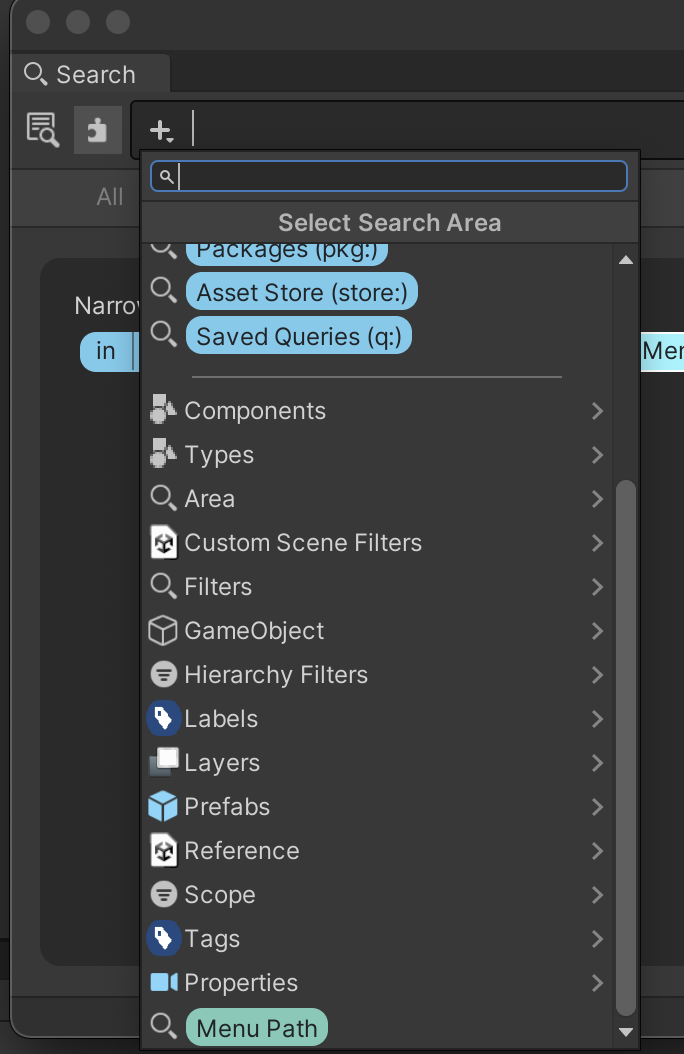Toggle the puzzle-piece button in search toolbar
684x1054 pixels.
pyautogui.click(x=98, y=130)
